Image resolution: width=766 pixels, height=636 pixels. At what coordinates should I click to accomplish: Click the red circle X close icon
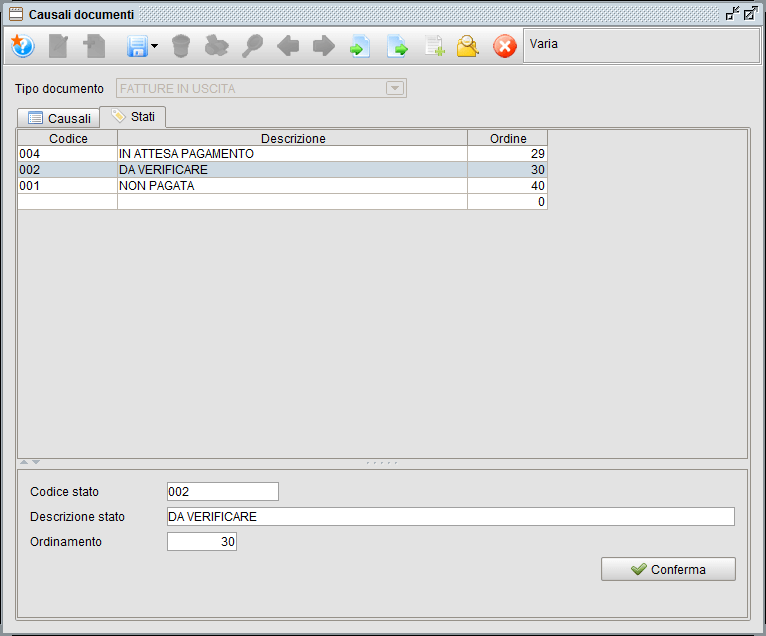click(x=505, y=46)
